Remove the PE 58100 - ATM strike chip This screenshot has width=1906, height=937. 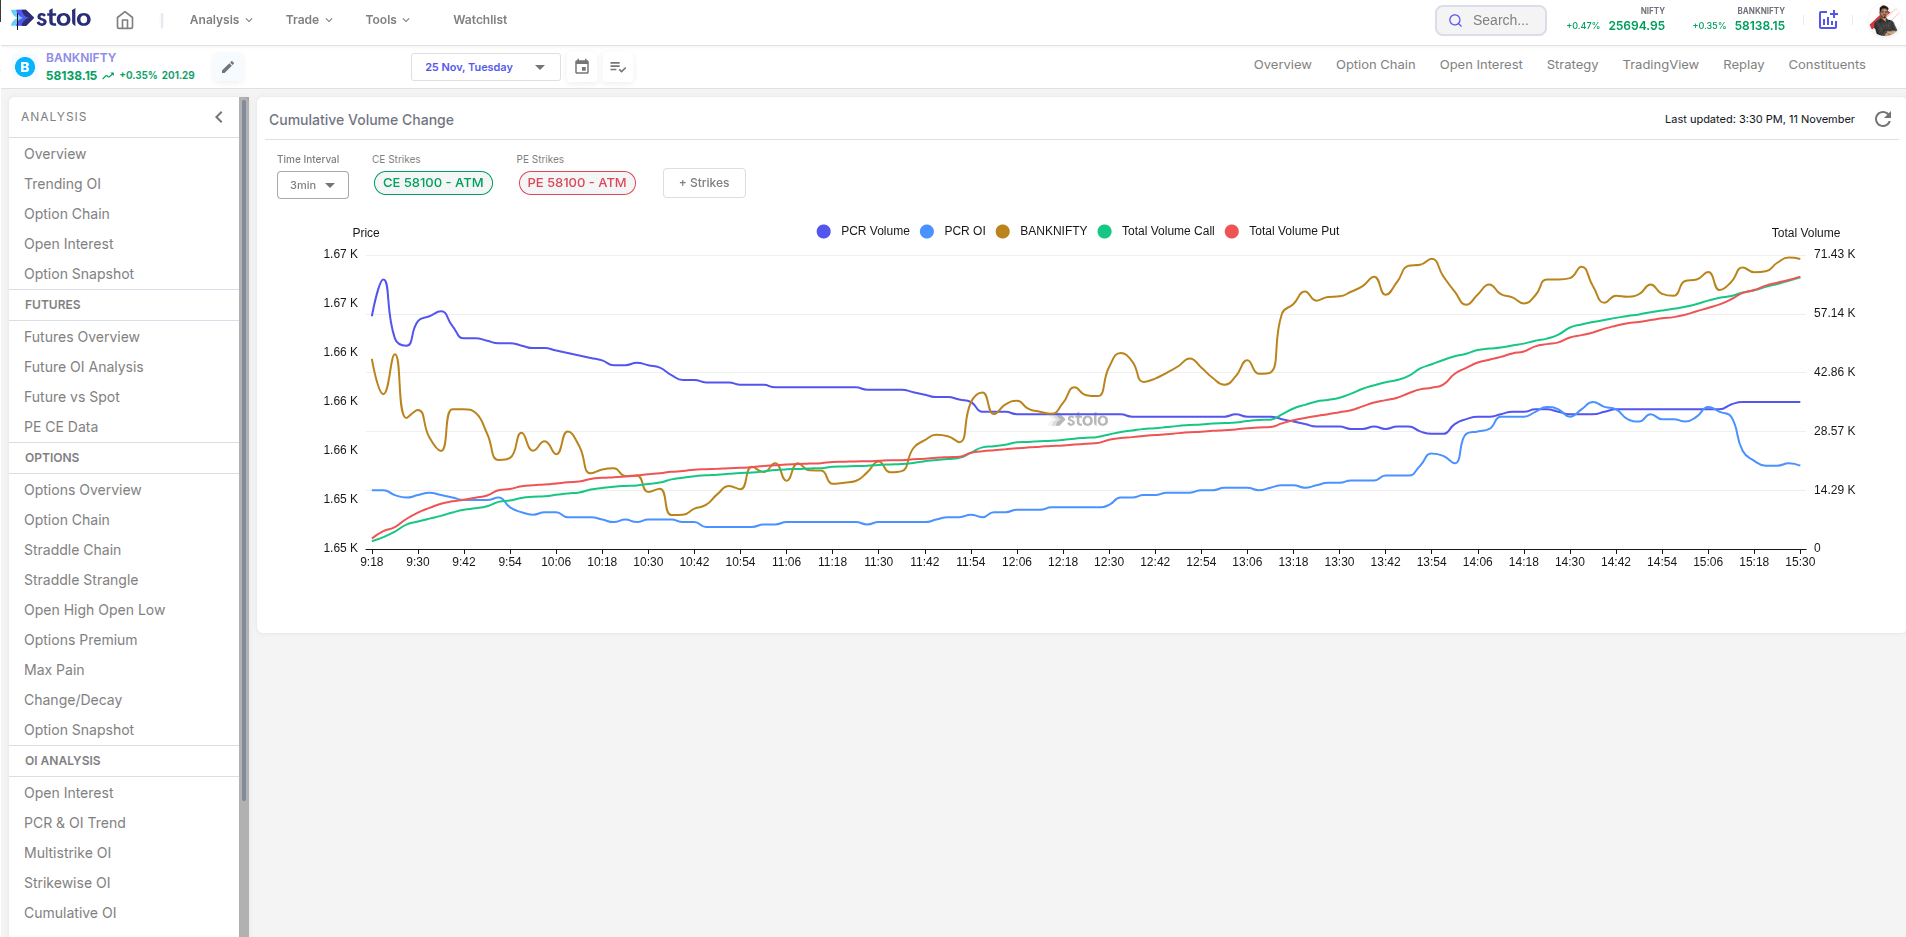(x=577, y=182)
